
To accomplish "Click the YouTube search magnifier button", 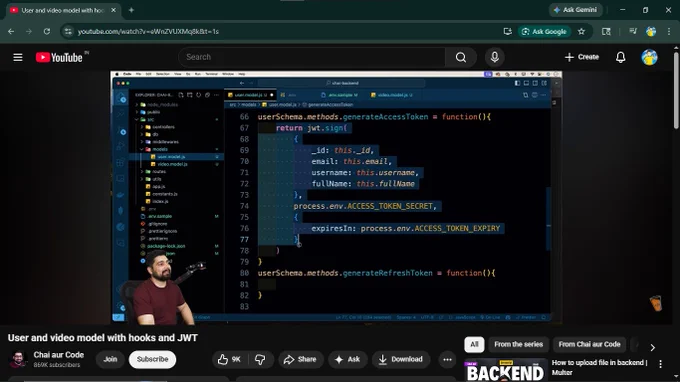I will (x=461, y=57).
